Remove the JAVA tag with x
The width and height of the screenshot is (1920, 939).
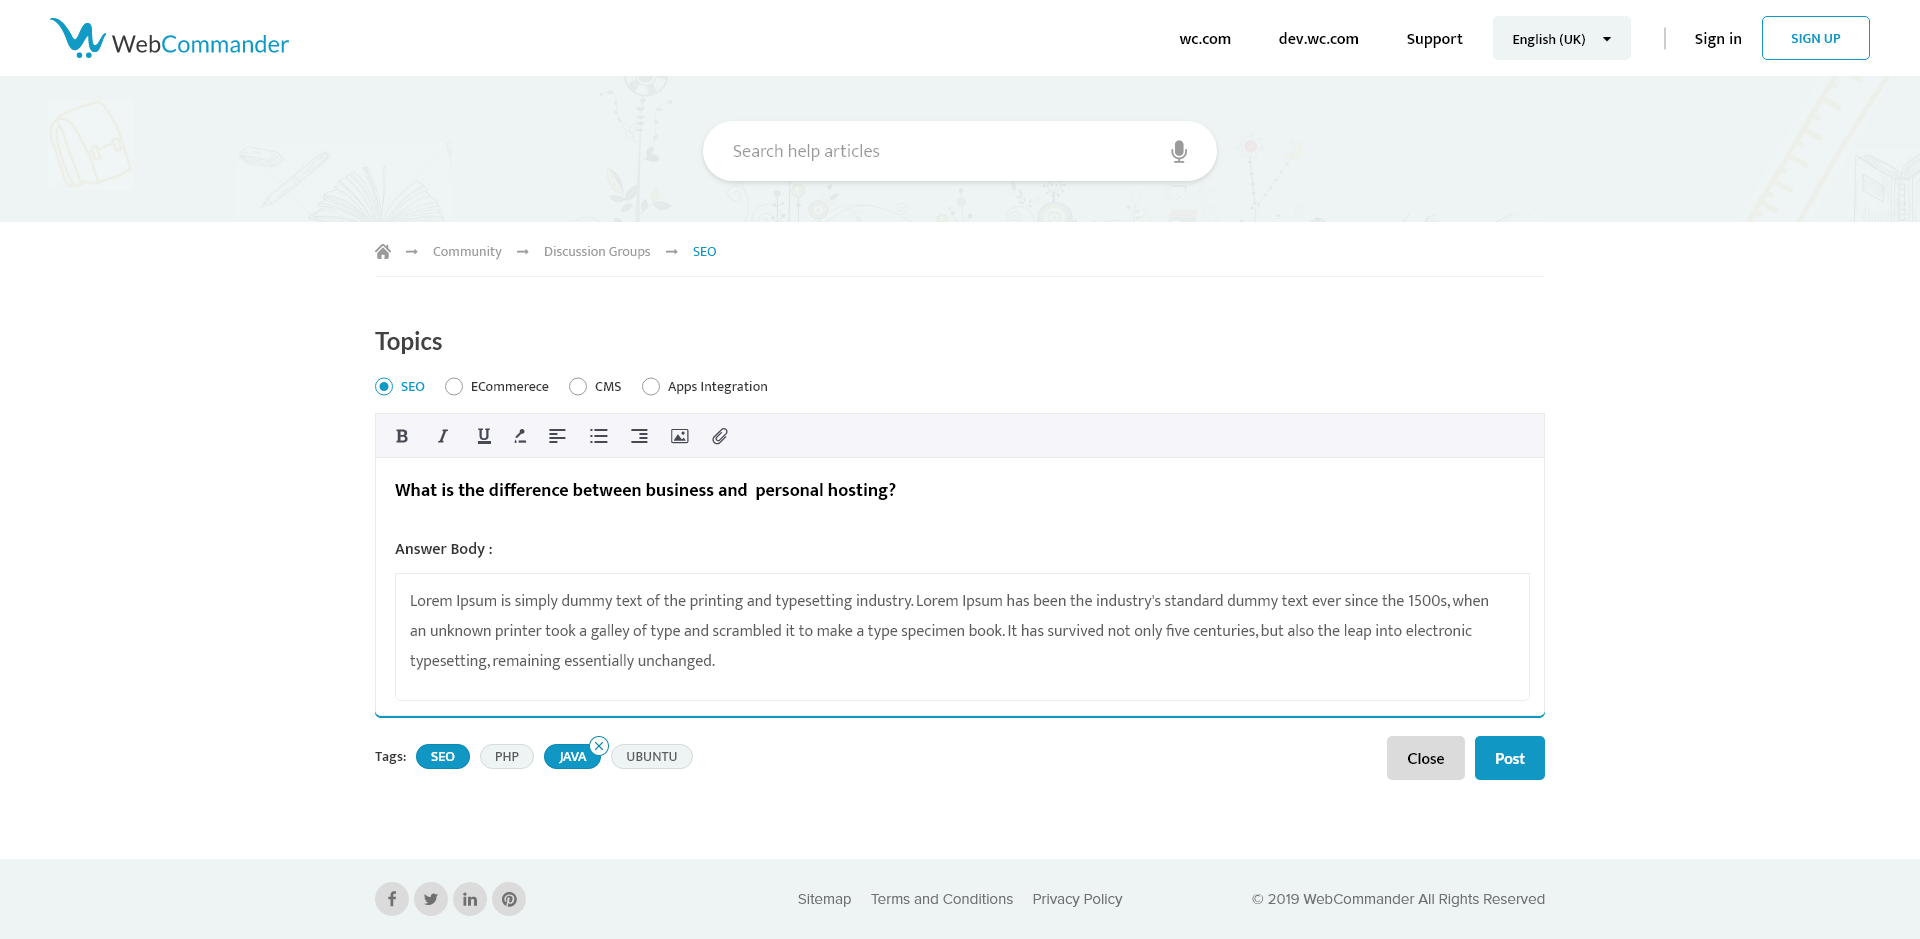coord(599,746)
